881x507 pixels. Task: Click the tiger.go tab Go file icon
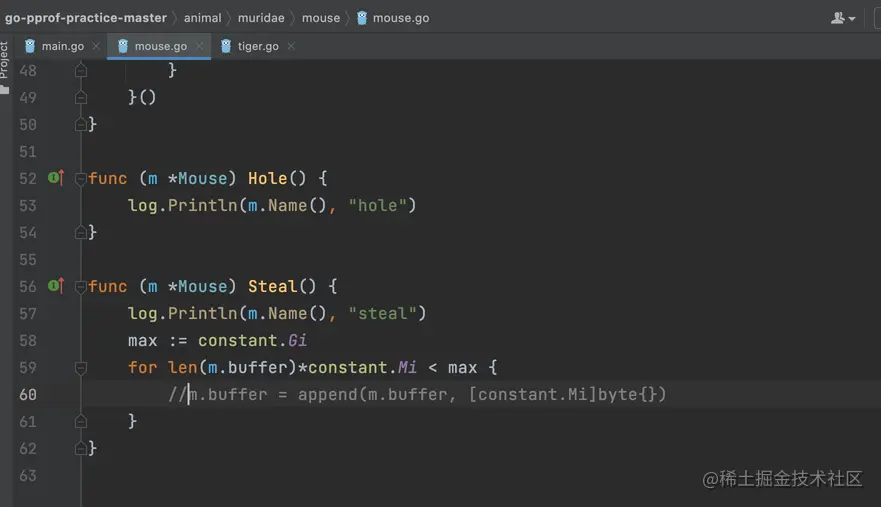click(x=226, y=46)
